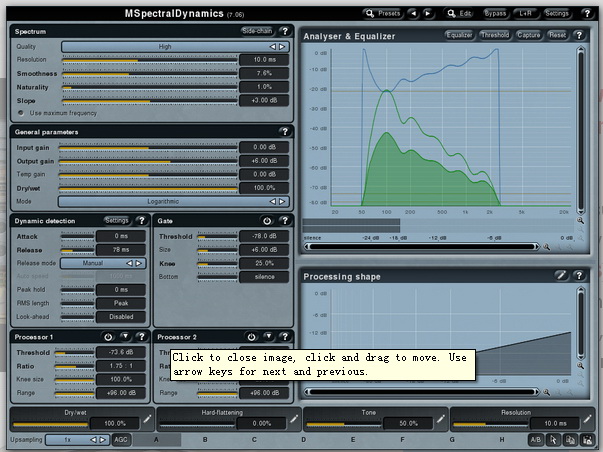Adjust the Output gain slider
This screenshot has width=603, height=452.
pyautogui.click(x=148, y=162)
